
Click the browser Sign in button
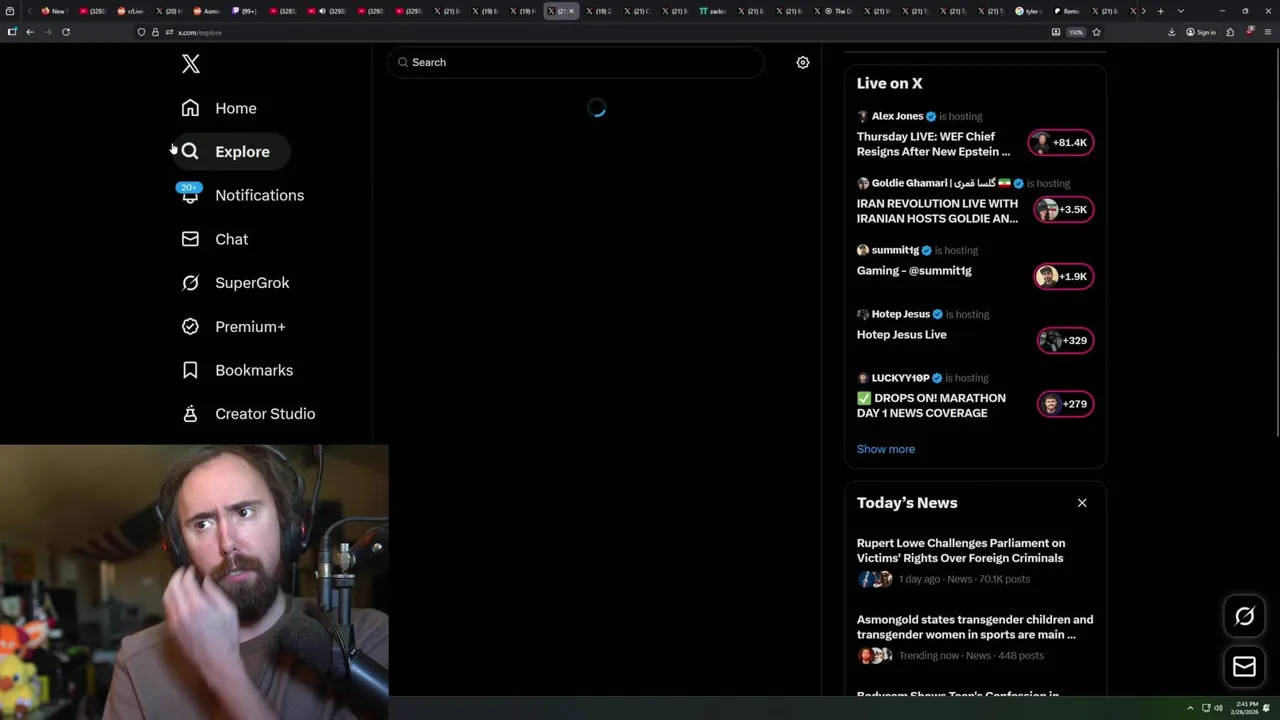tap(1201, 32)
